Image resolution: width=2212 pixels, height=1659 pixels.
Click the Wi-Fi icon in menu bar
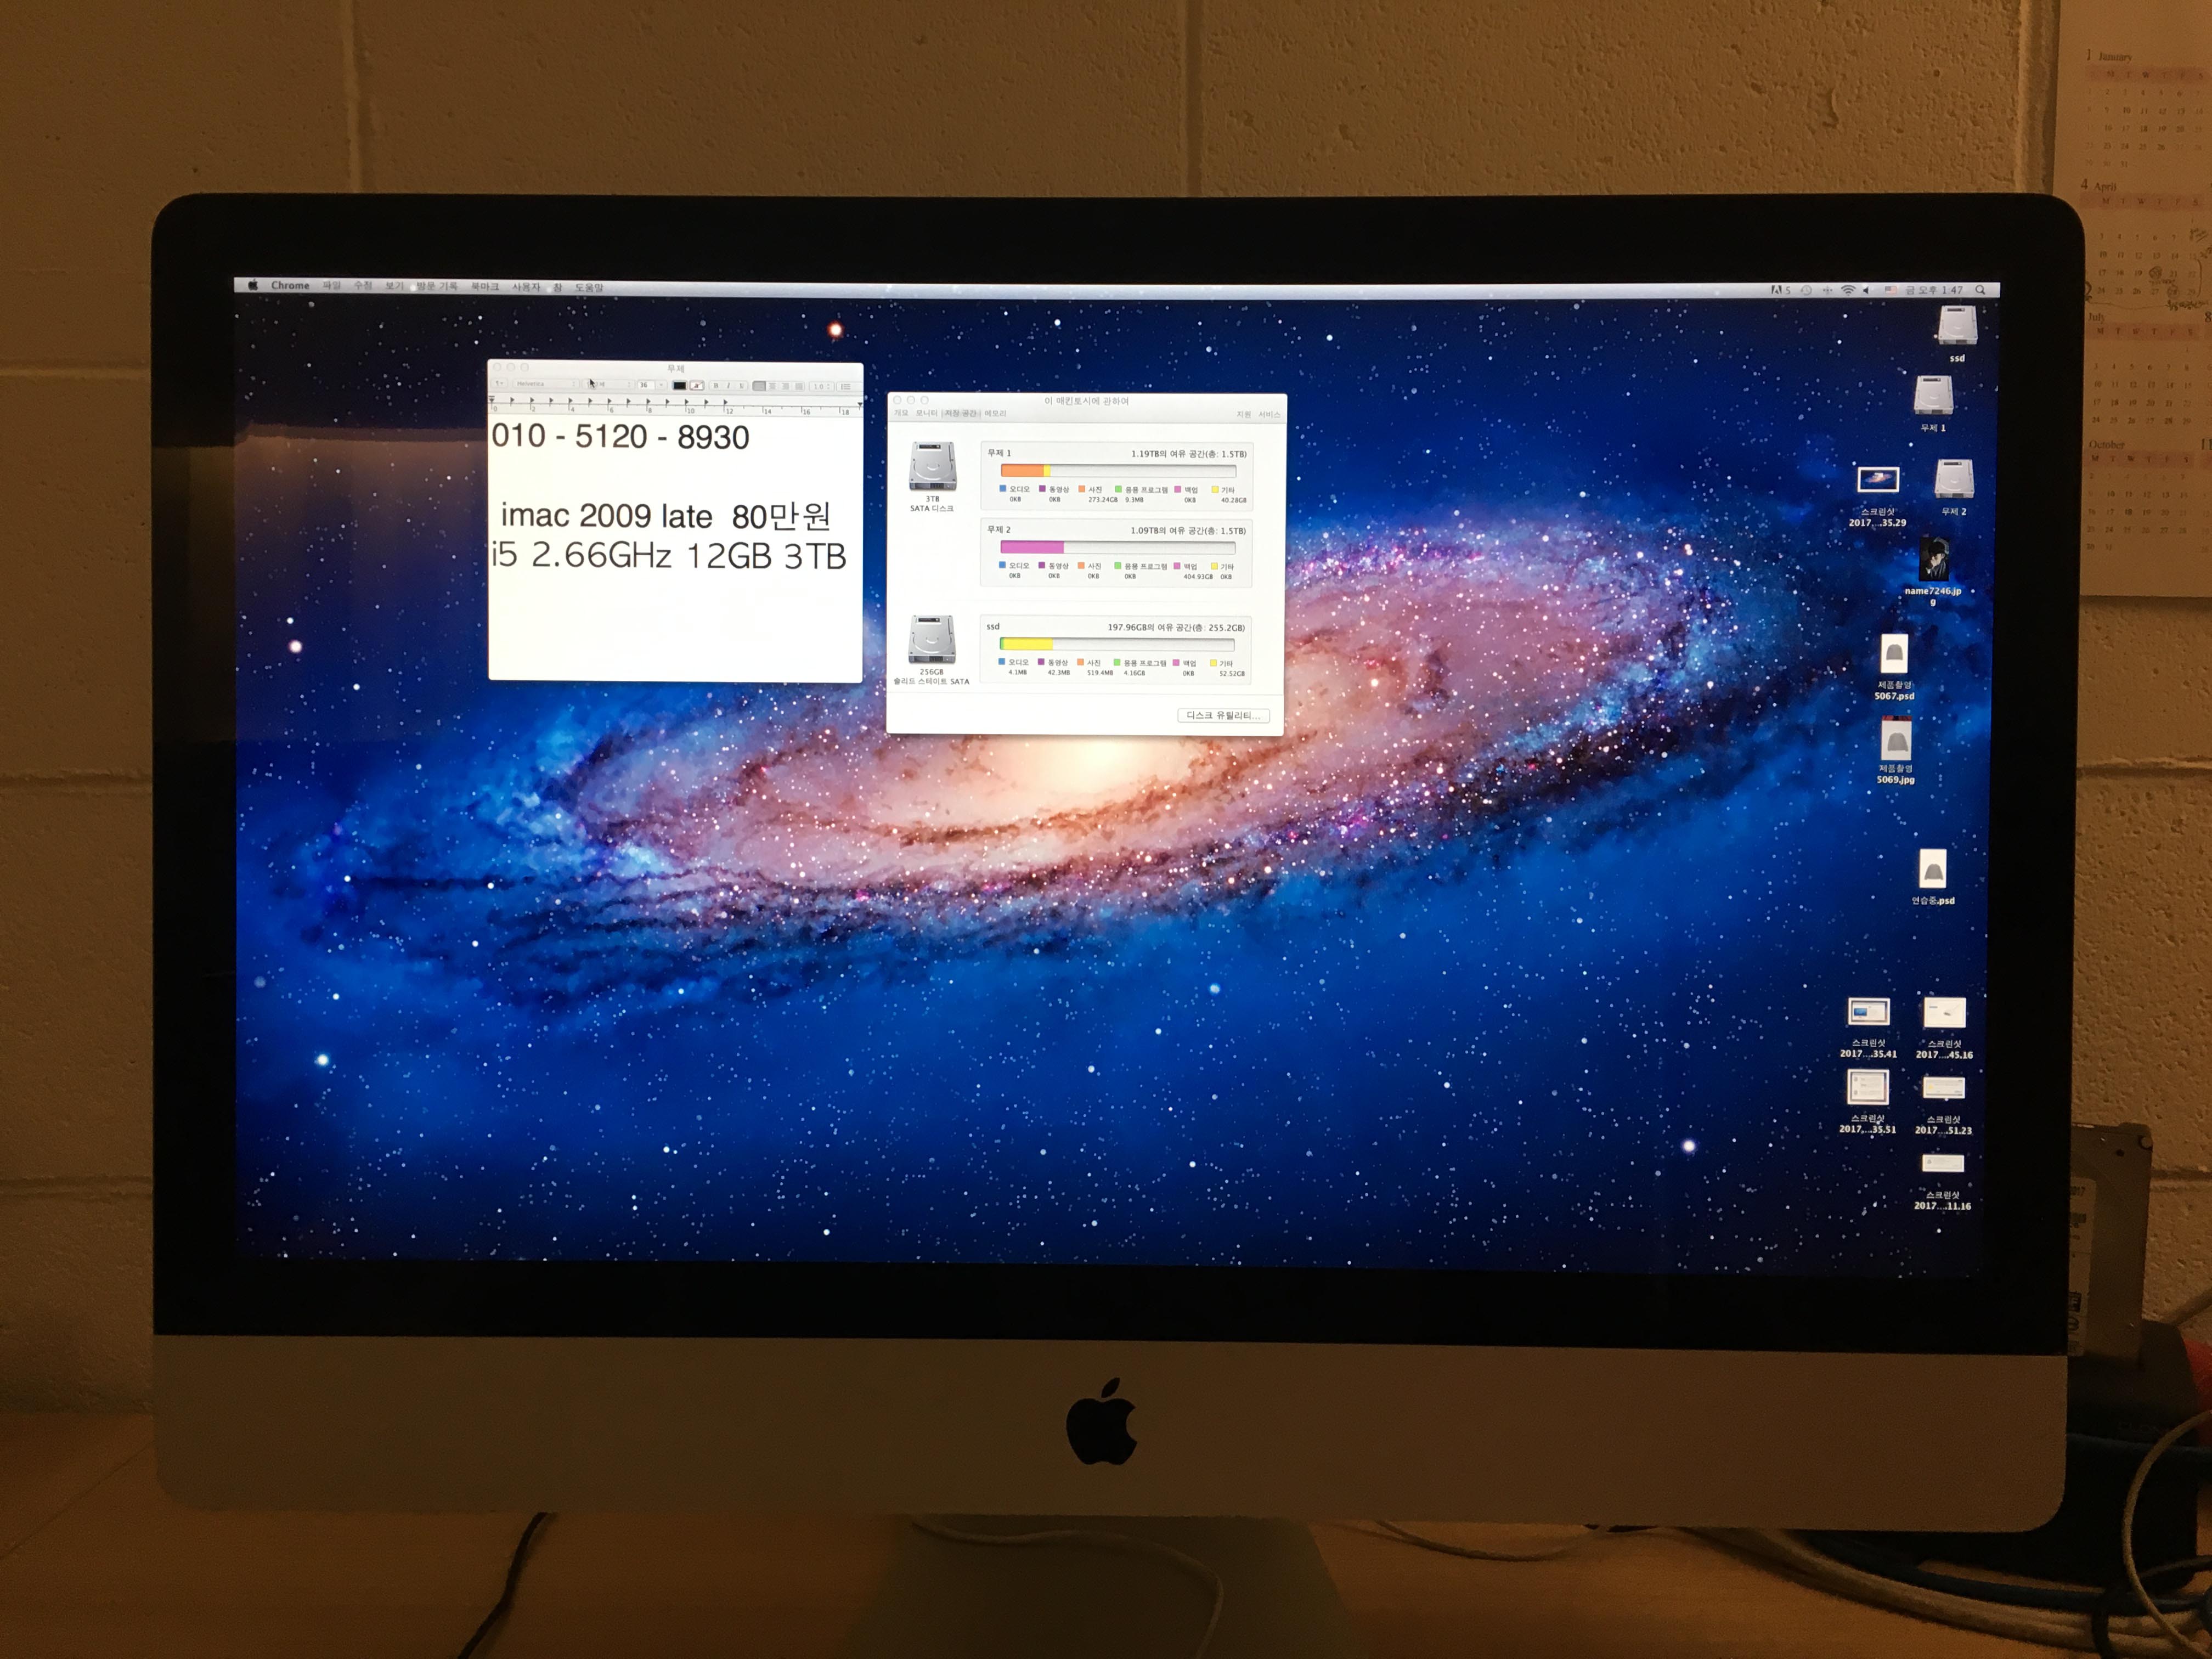tap(1848, 290)
